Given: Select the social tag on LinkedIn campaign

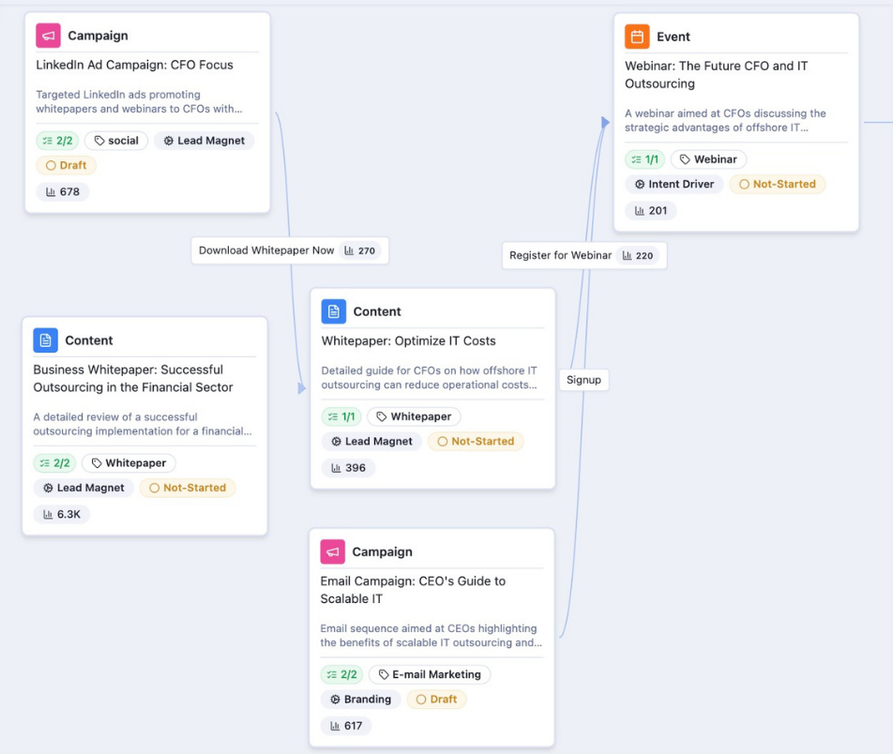Looking at the screenshot, I should pyautogui.click(x=116, y=141).
